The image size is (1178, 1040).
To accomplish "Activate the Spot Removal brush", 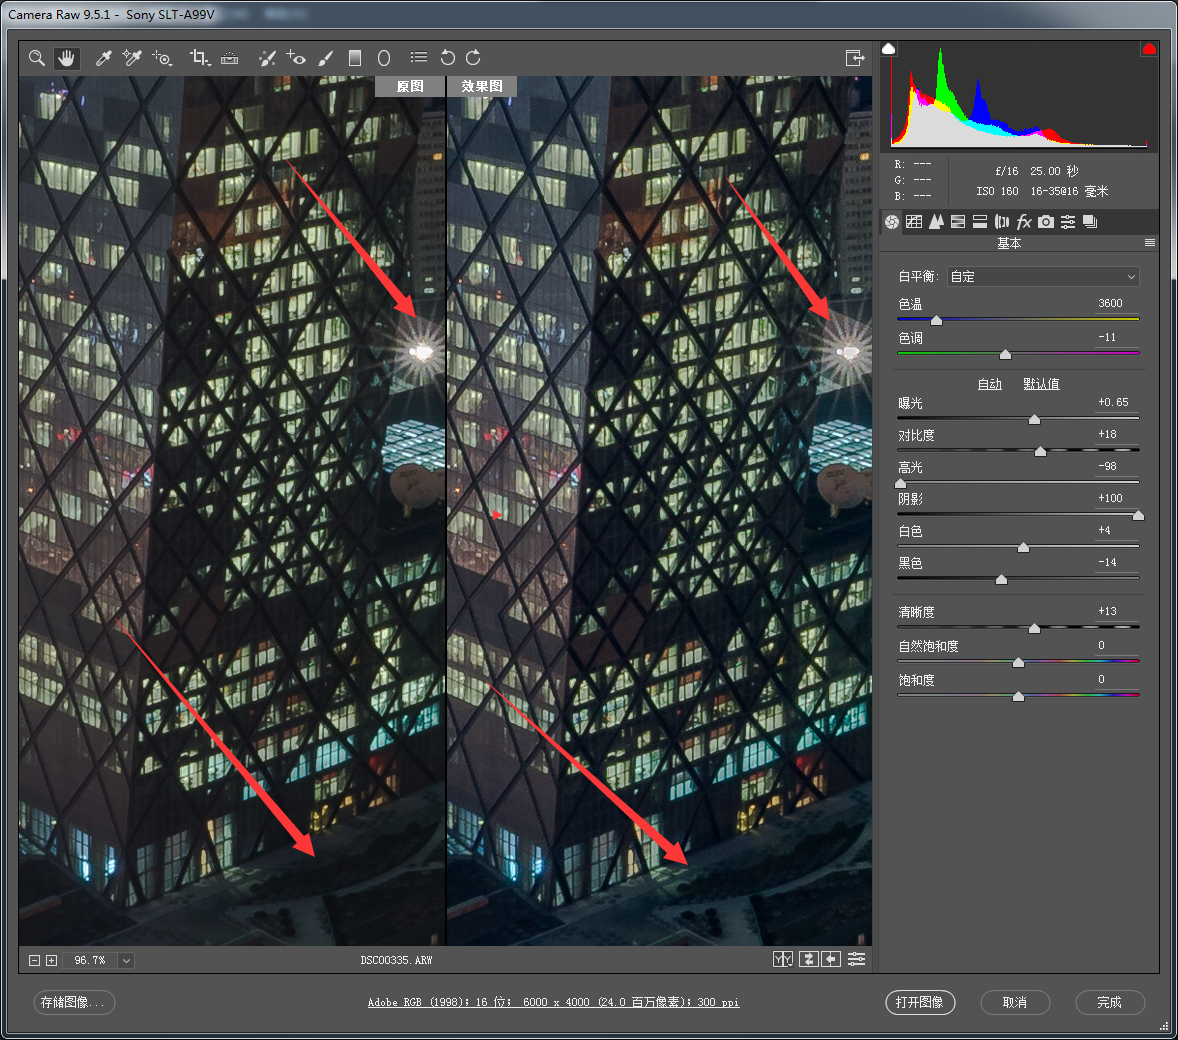I will click(266, 58).
